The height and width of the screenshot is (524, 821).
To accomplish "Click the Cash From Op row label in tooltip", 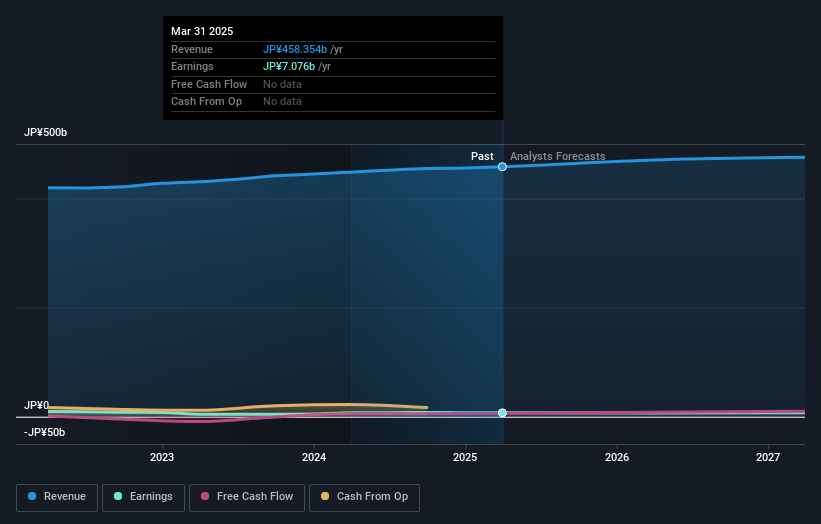I will click(206, 102).
